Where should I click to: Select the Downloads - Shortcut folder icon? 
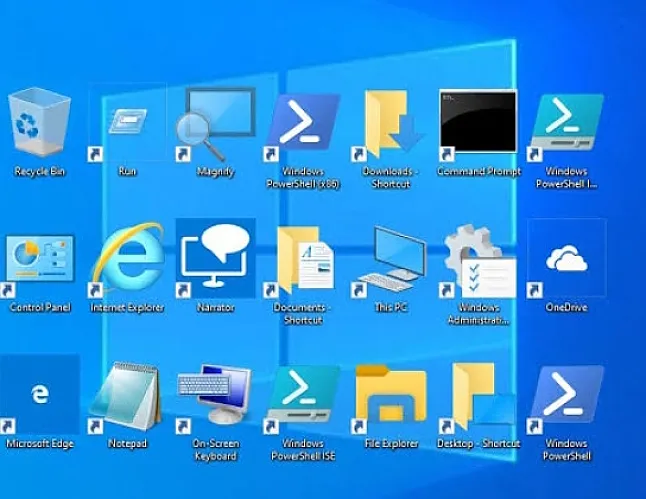[x=390, y=125]
